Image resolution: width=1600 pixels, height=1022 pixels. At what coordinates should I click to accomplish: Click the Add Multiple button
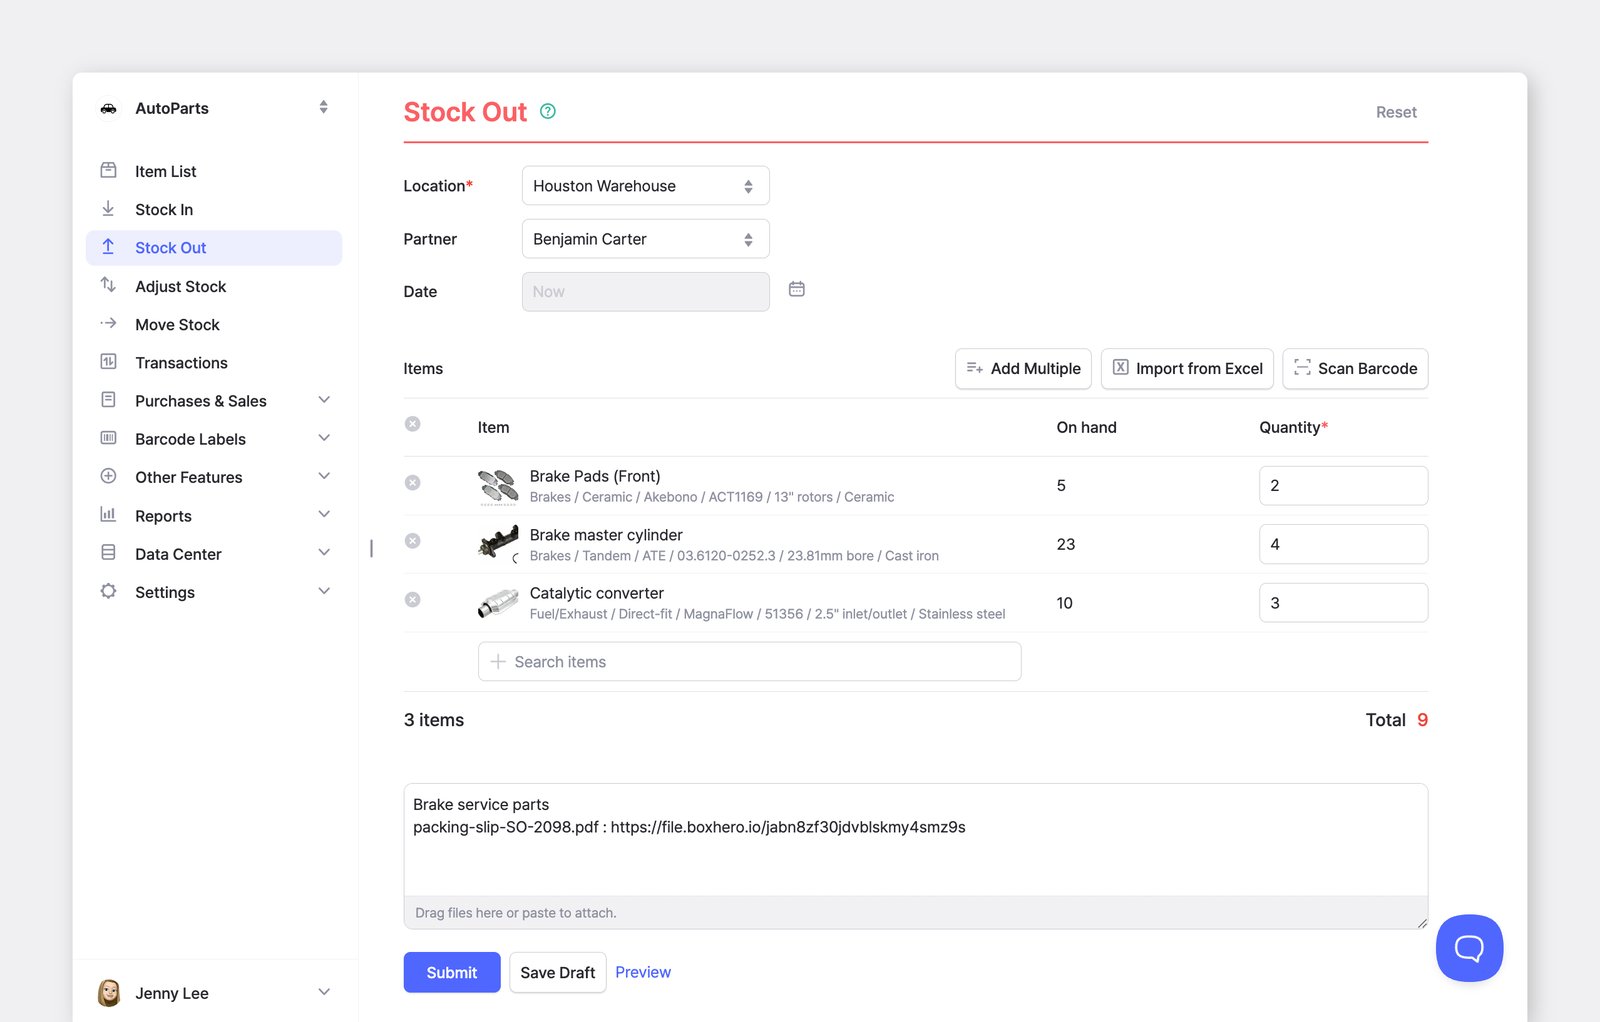1023,369
